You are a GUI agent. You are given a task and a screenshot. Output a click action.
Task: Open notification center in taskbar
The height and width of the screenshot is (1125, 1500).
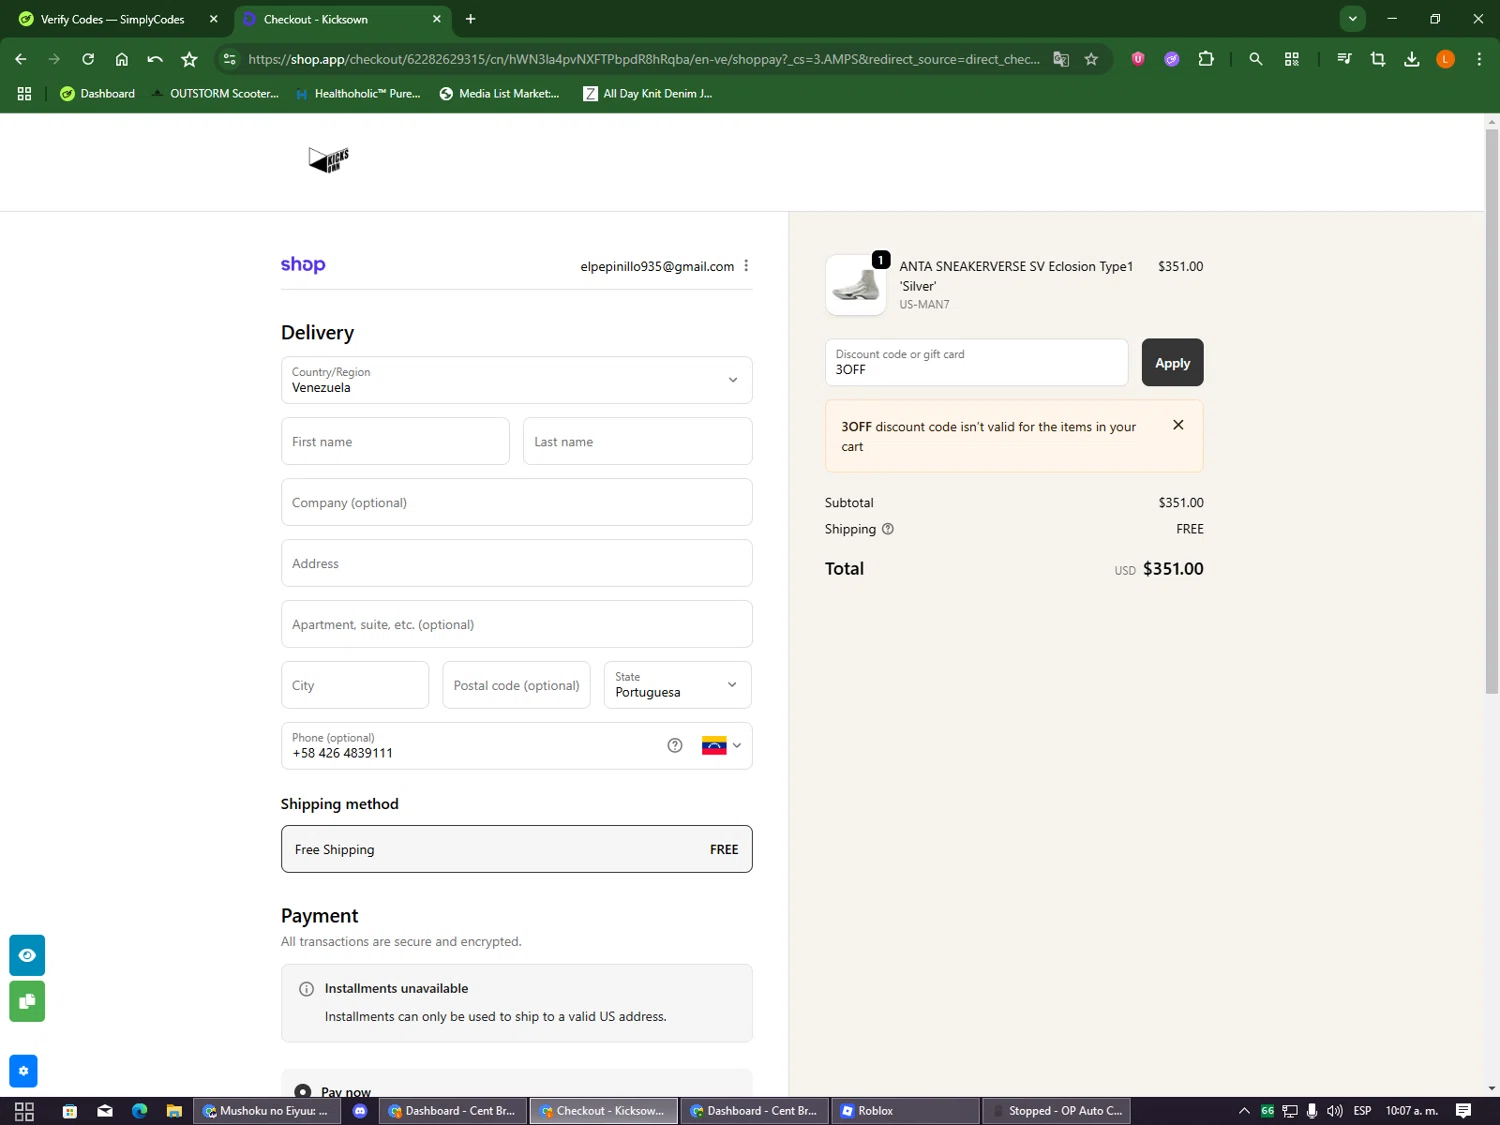coord(1463,1111)
